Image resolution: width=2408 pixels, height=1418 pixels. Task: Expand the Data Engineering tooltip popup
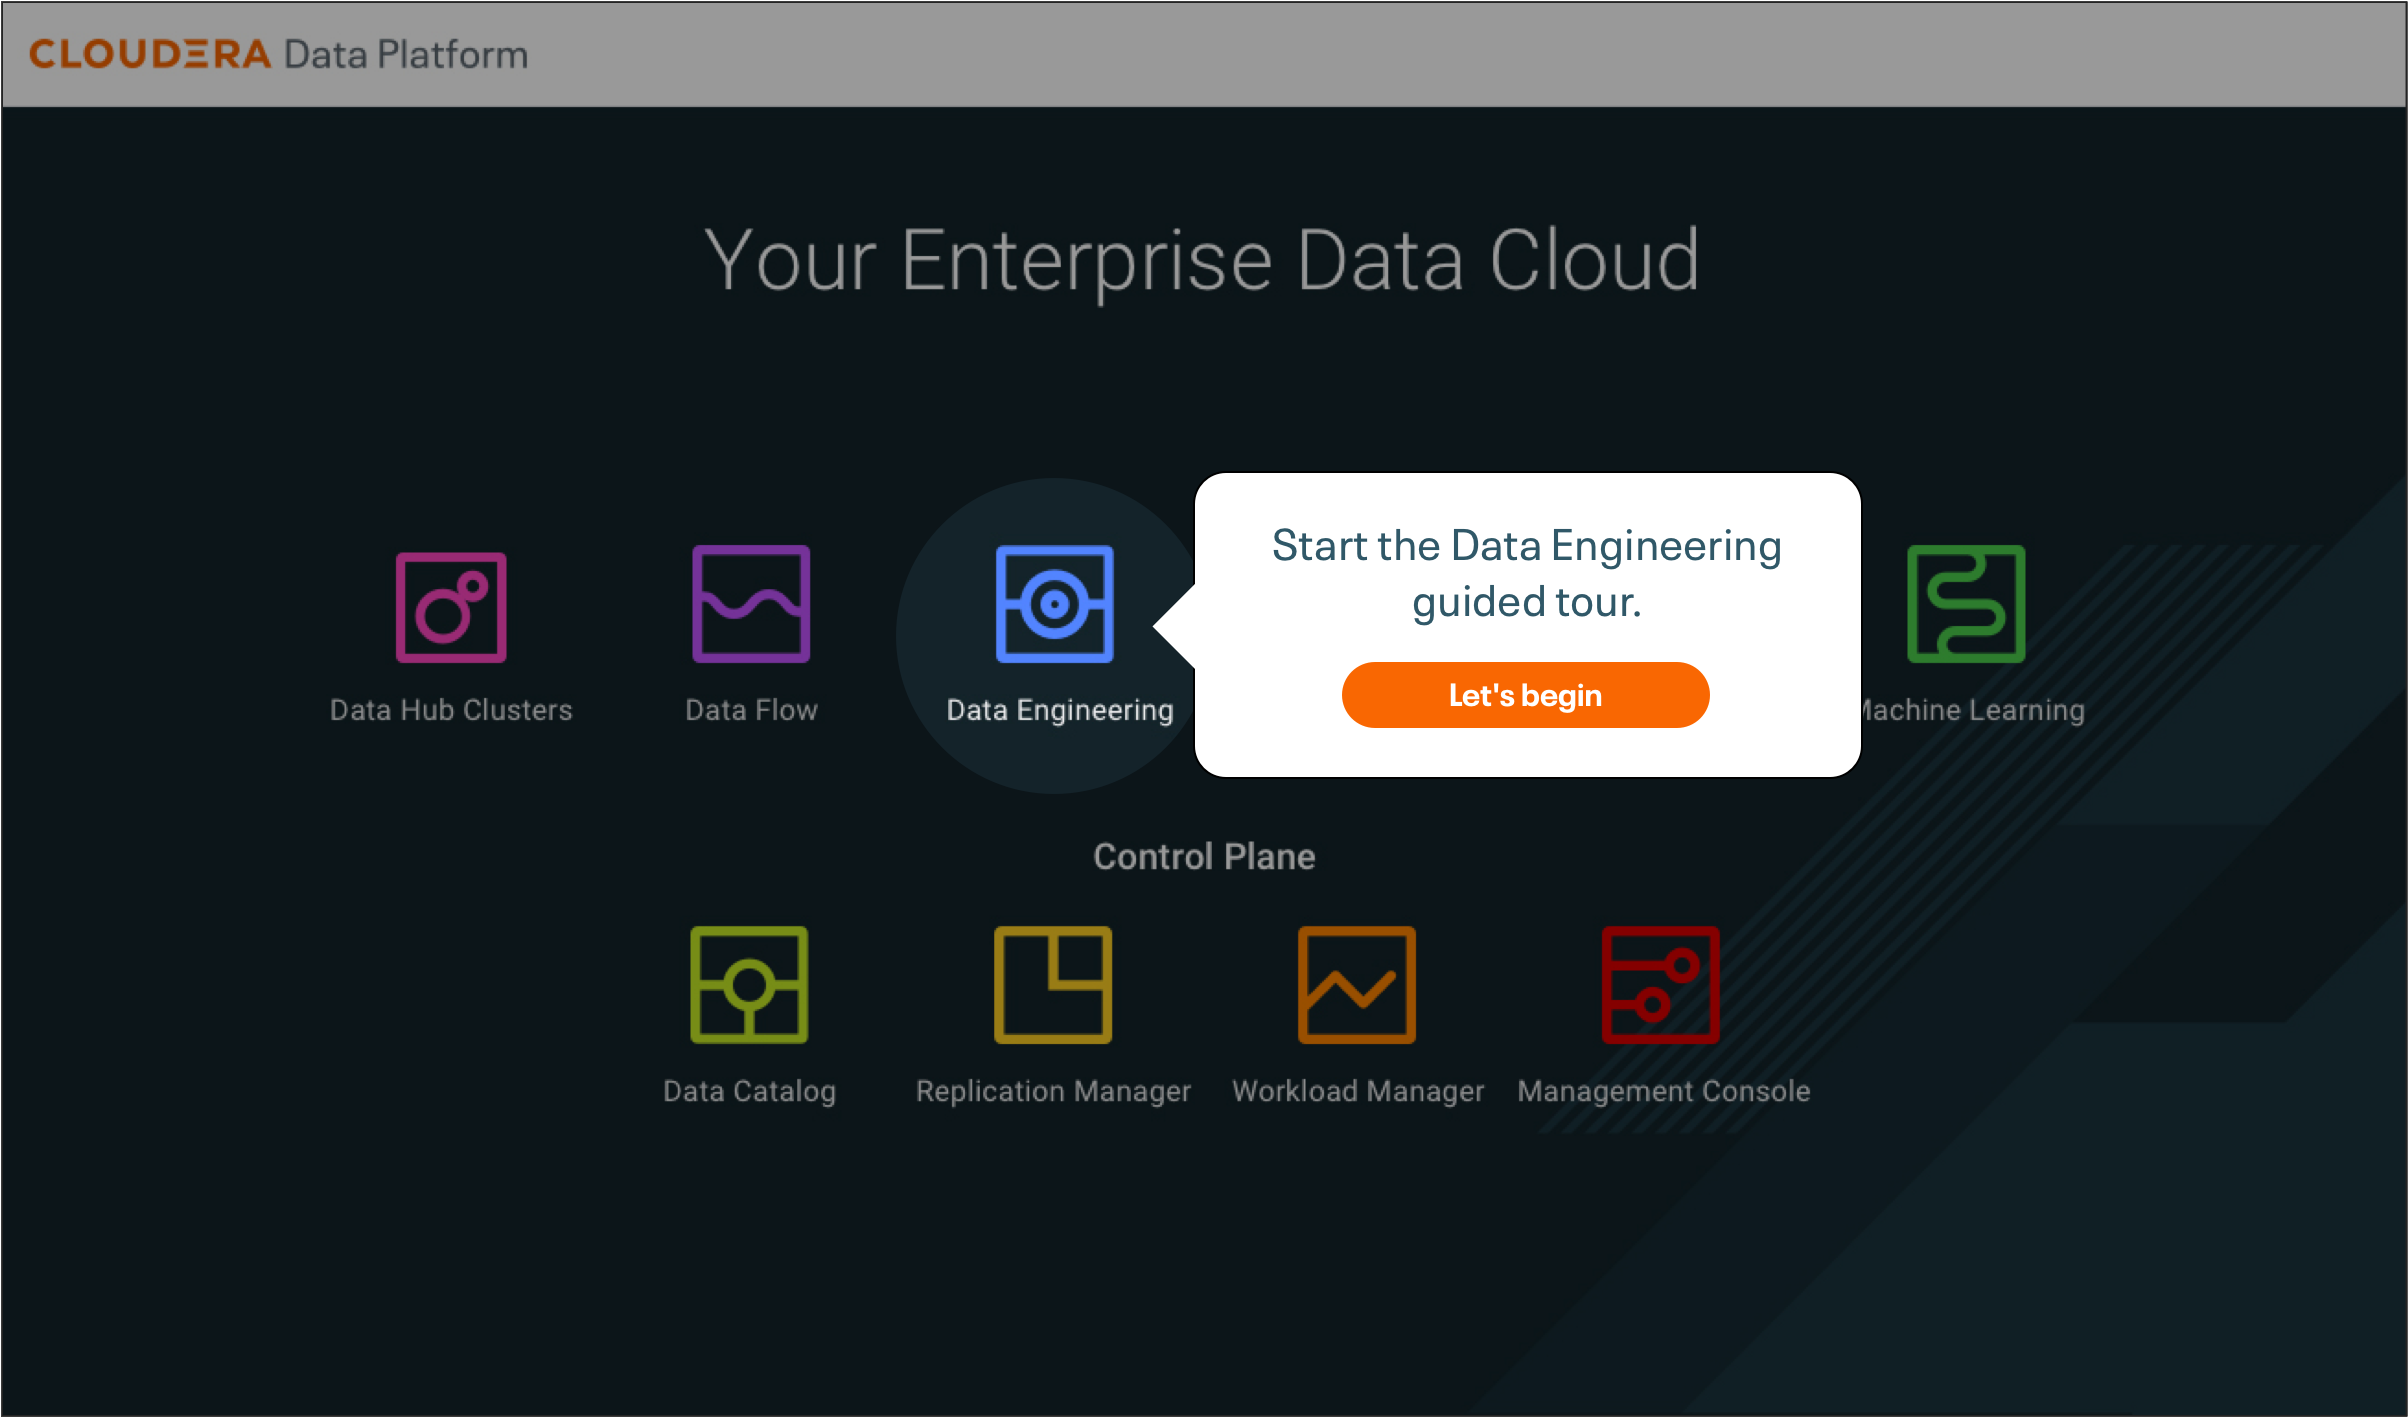pyautogui.click(x=1524, y=694)
